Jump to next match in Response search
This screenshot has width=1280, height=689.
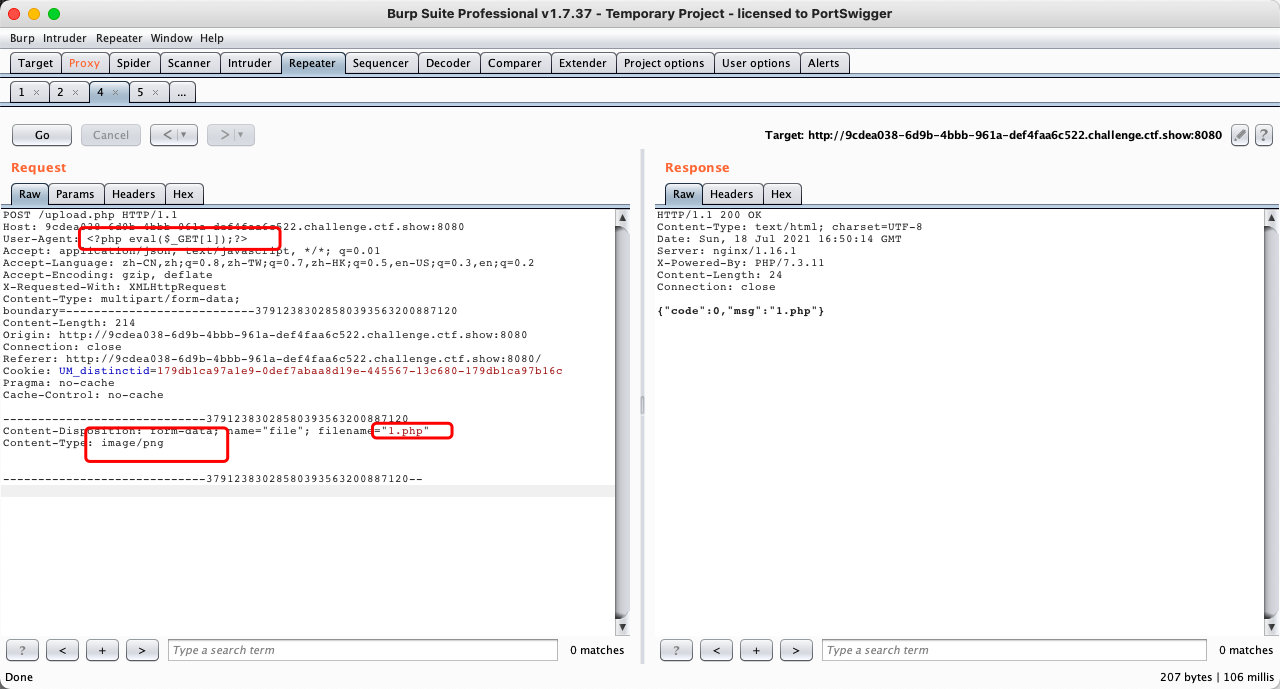tap(796, 650)
